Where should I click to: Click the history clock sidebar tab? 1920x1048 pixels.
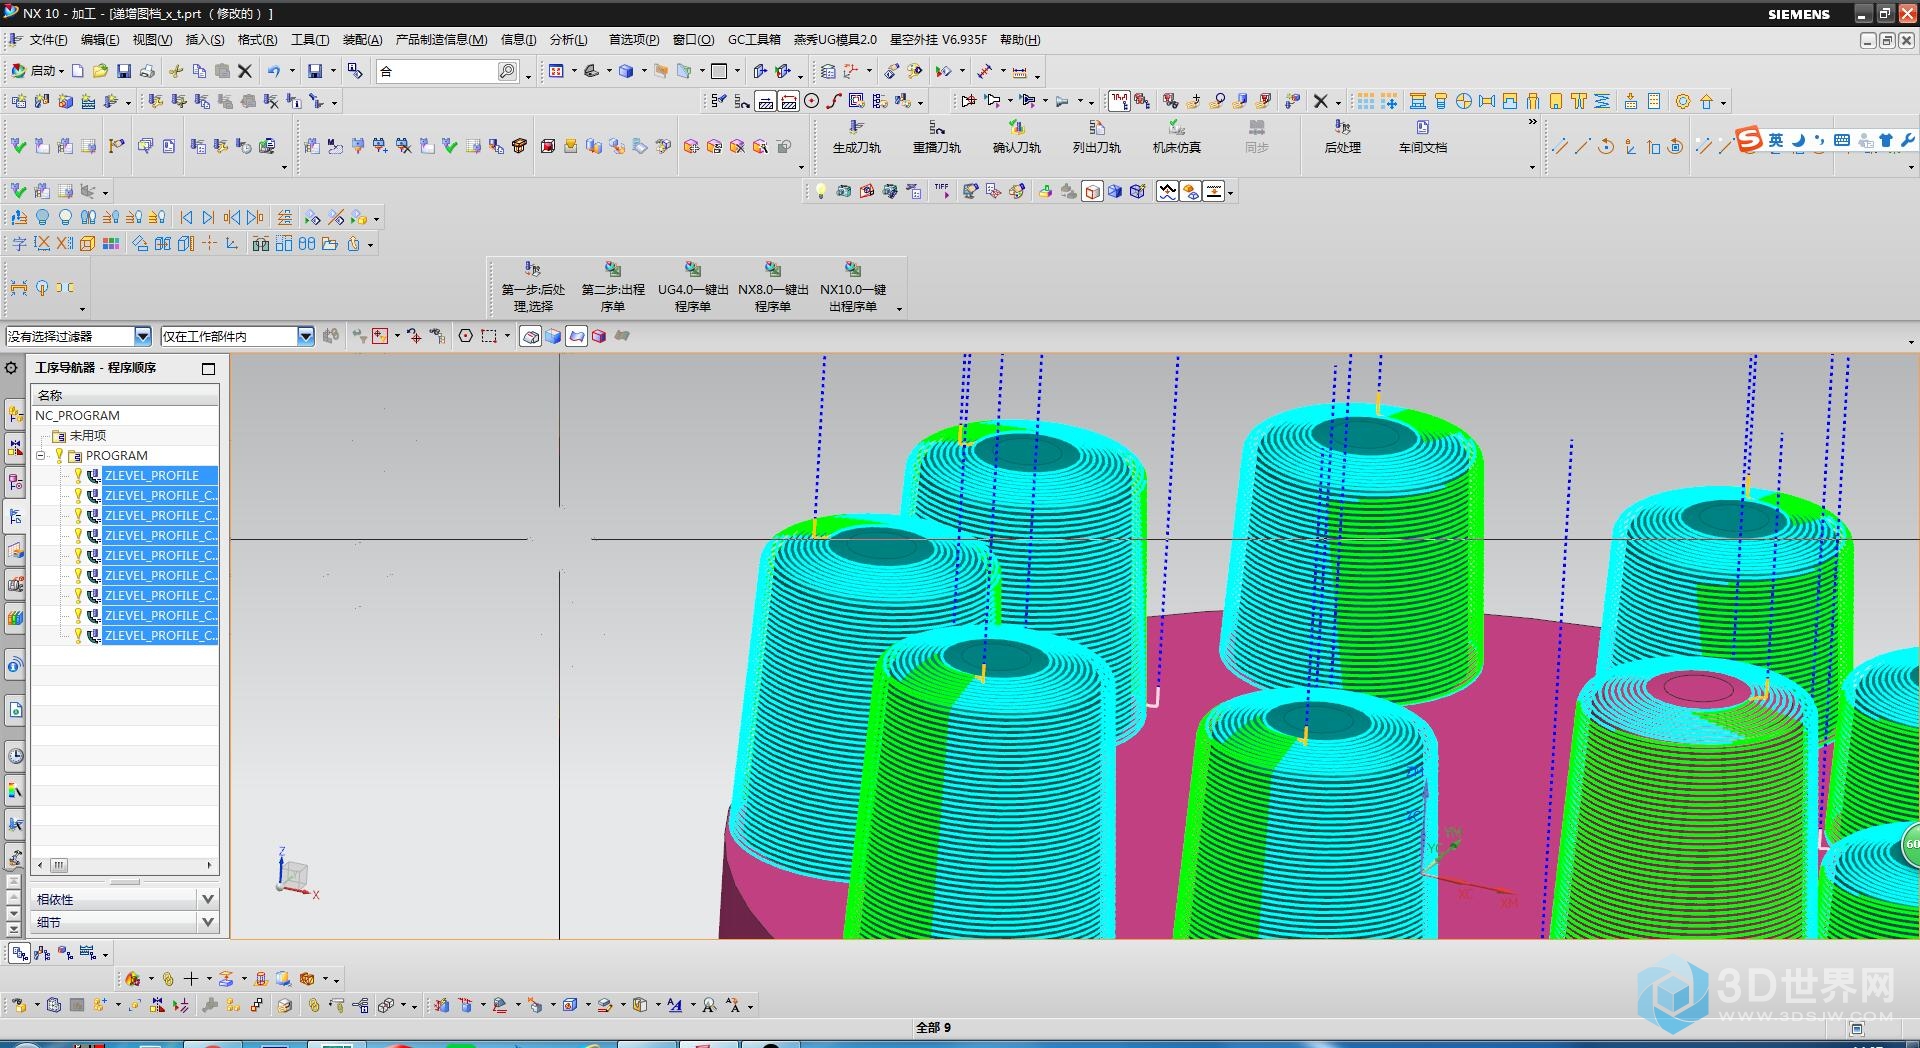click(x=15, y=756)
